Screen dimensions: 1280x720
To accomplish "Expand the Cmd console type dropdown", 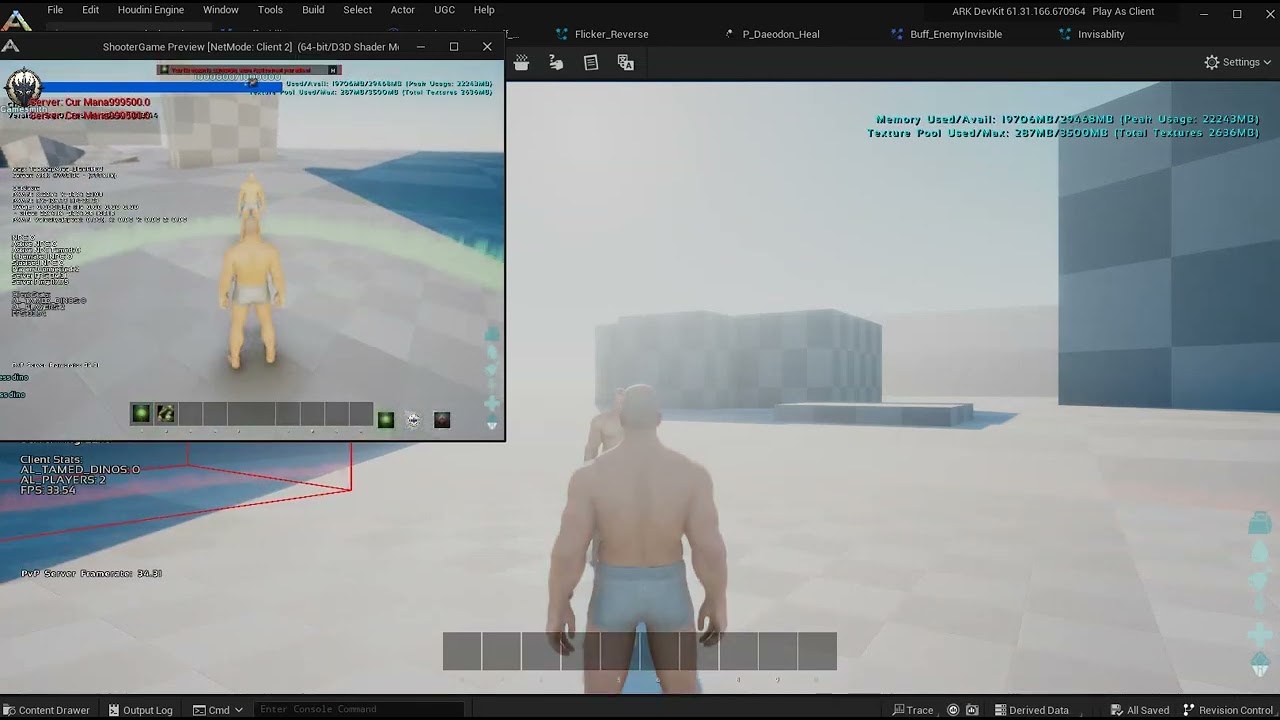I will (x=217, y=710).
